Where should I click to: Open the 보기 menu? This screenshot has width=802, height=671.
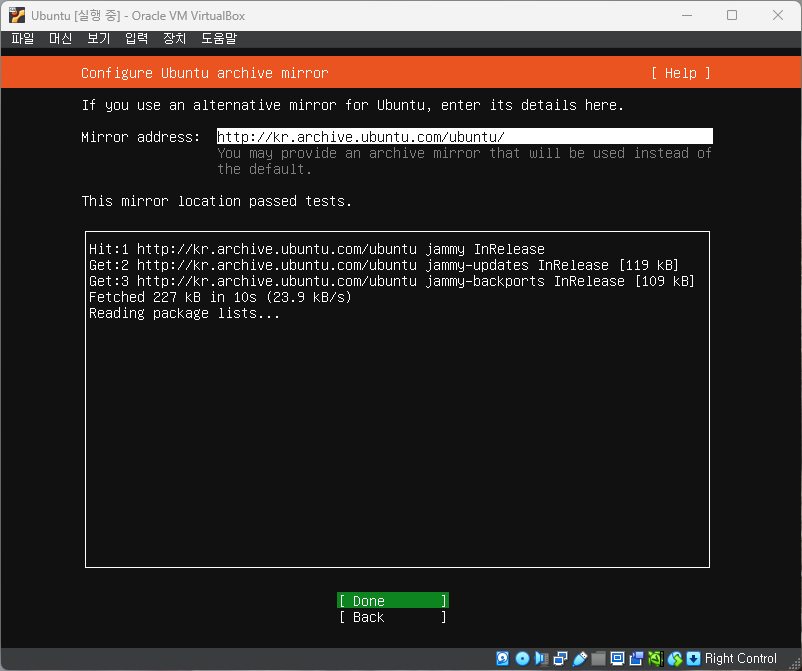[99, 38]
